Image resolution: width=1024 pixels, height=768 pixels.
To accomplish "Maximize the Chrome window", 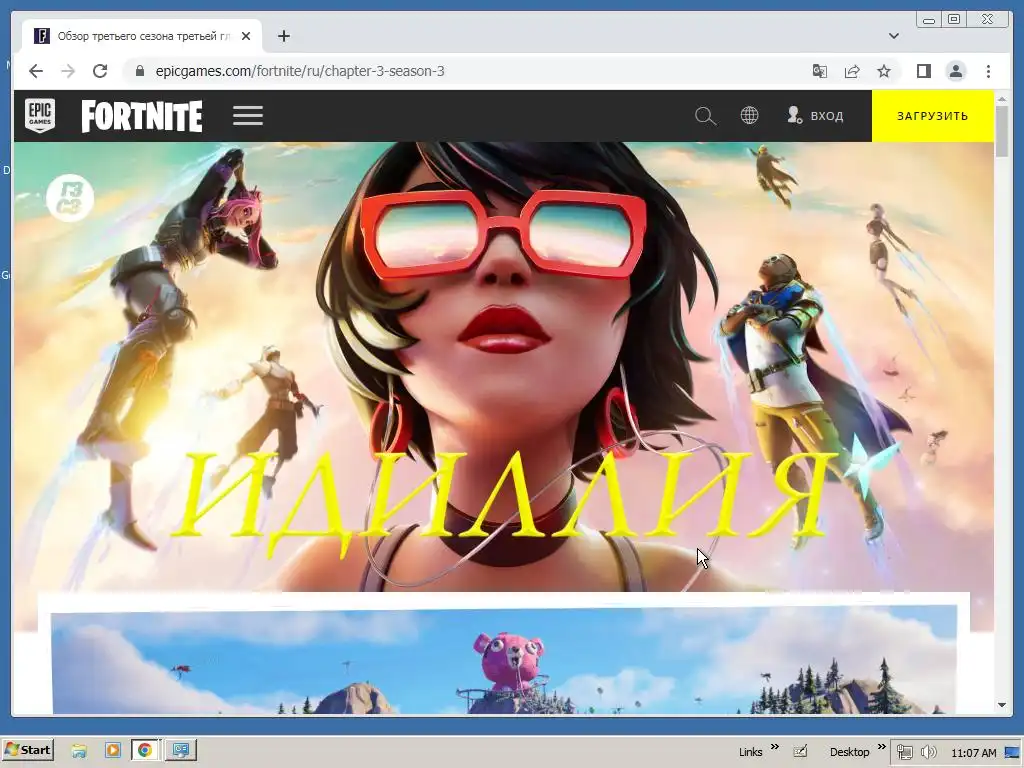I will 954,20.
